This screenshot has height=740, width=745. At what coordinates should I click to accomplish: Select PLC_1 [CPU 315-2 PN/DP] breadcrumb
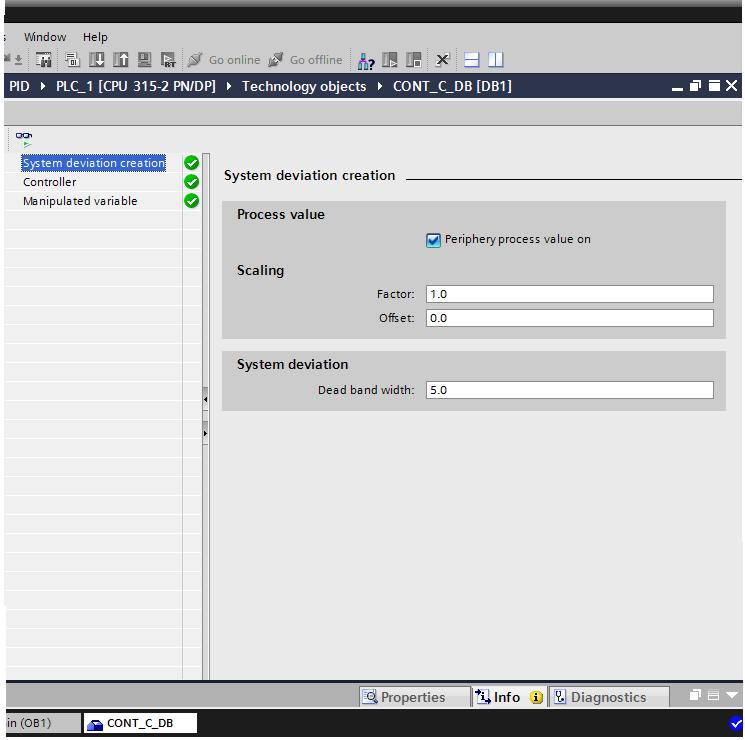tap(136, 86)
